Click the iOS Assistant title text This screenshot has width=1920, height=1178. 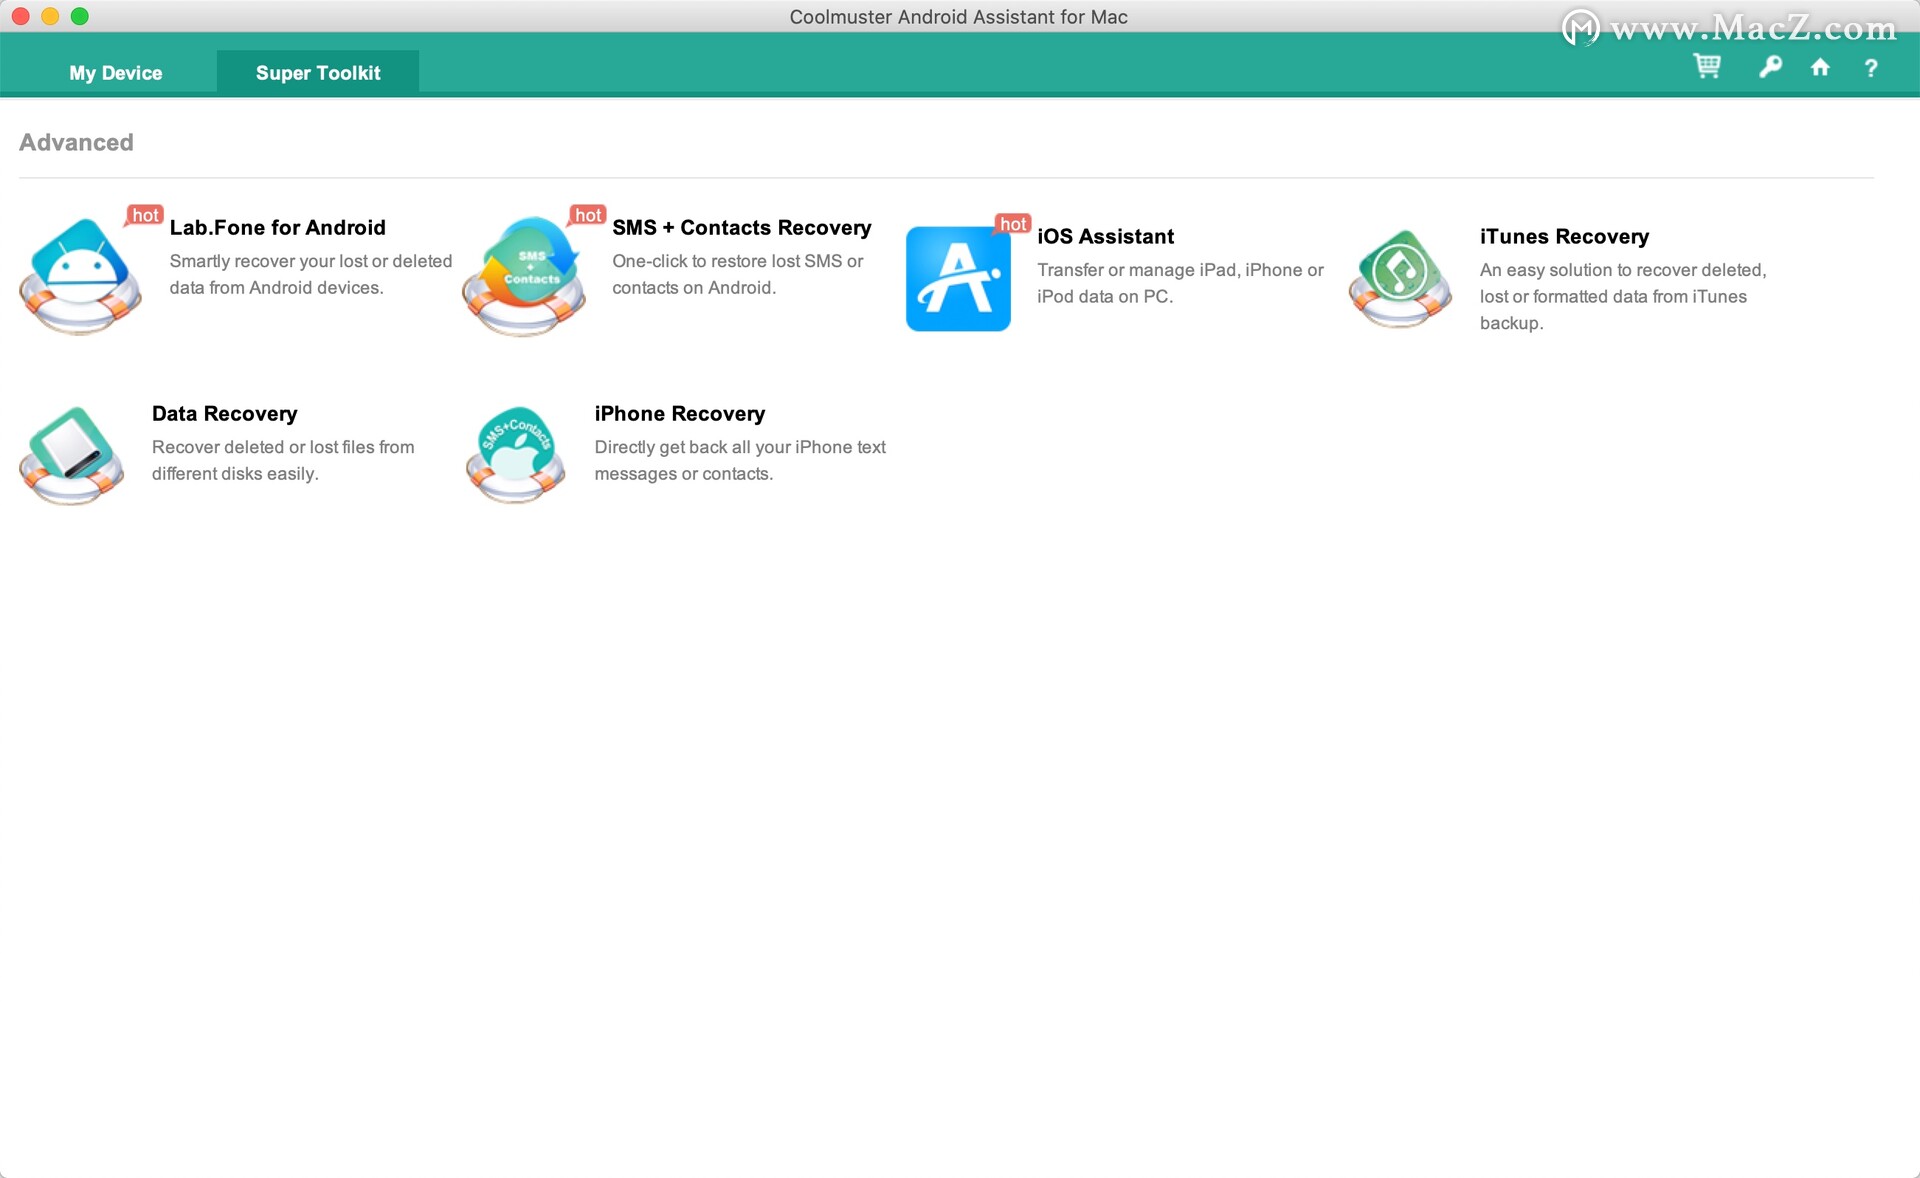(1105, 236)
